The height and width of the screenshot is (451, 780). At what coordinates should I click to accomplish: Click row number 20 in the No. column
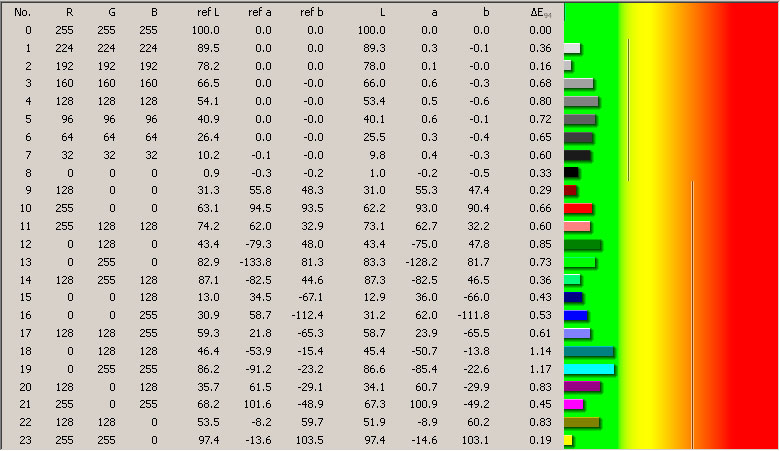(25, 387)
